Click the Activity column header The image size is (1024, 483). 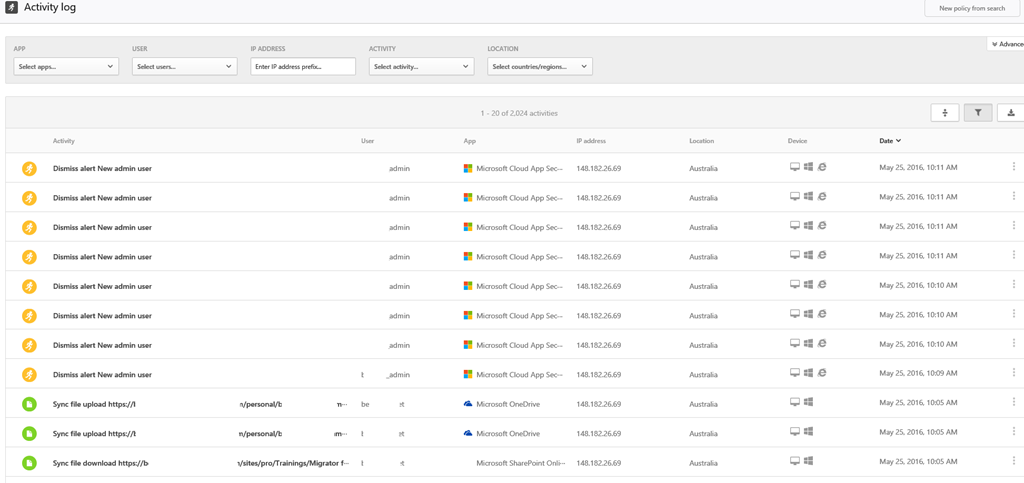pos(64,141)
